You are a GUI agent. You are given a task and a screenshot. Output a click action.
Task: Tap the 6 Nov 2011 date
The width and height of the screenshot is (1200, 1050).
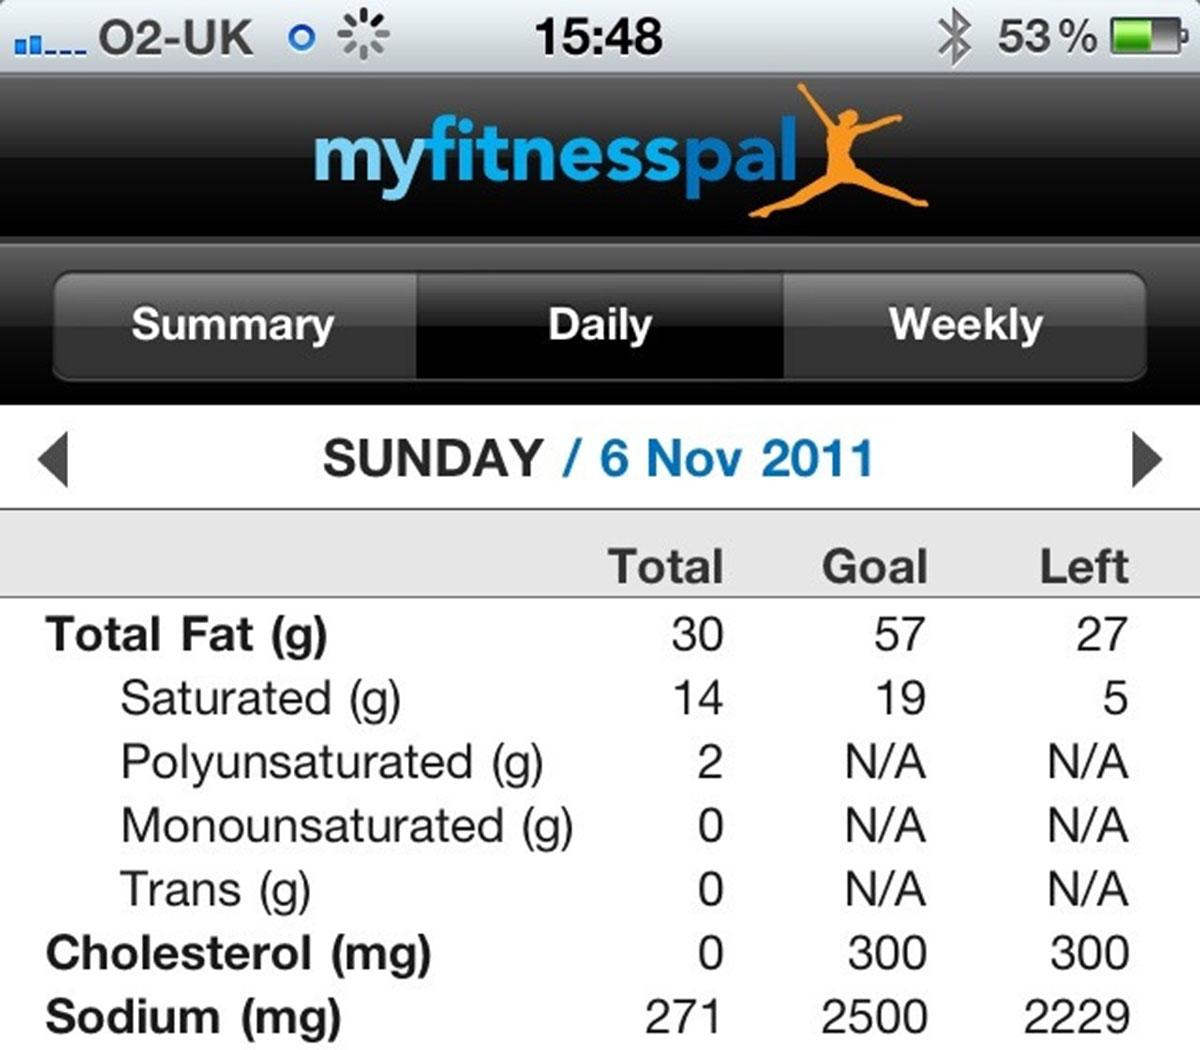point(736,459)
